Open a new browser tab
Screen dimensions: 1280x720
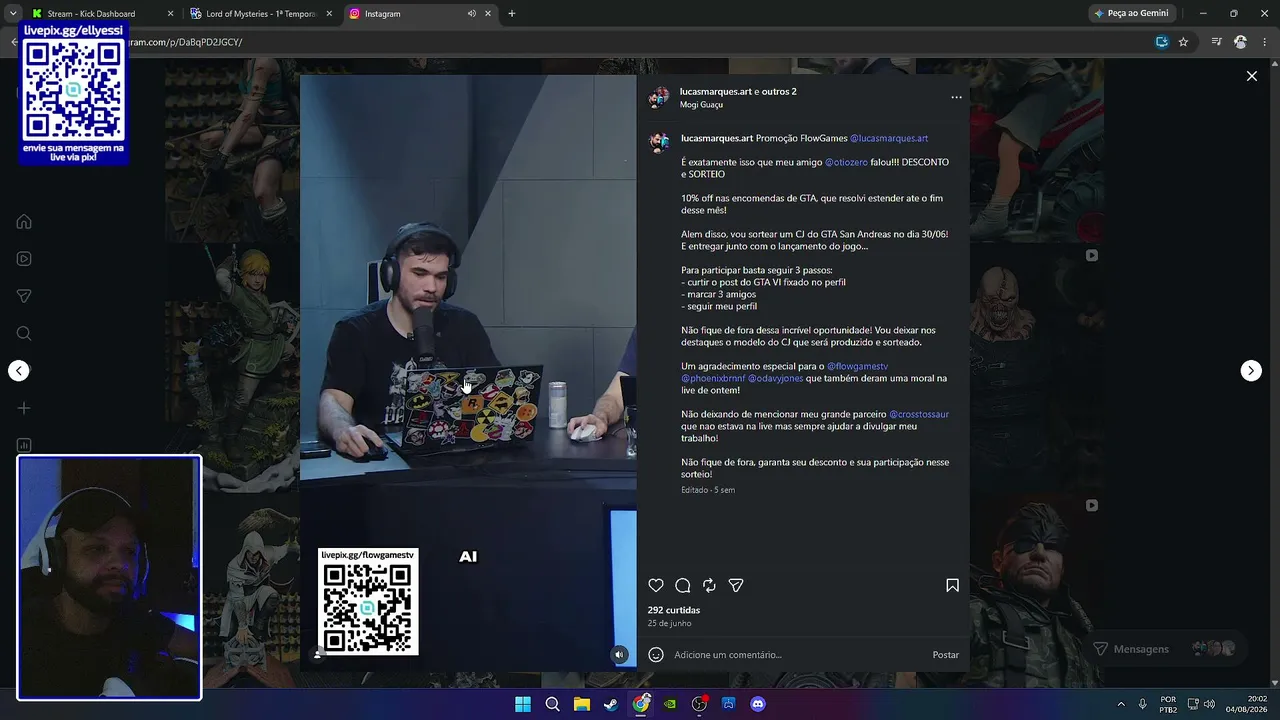pos(512,14)
